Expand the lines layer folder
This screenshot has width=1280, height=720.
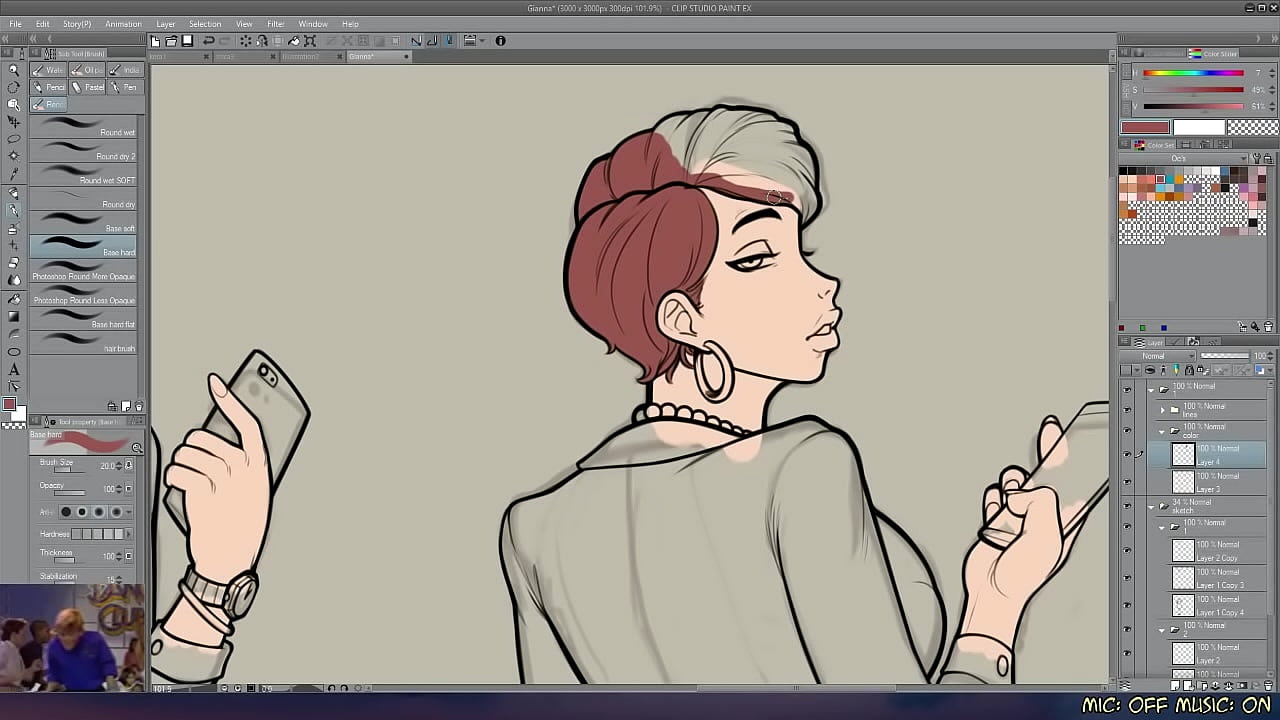pyautogui.click(x=1162, y=410)
